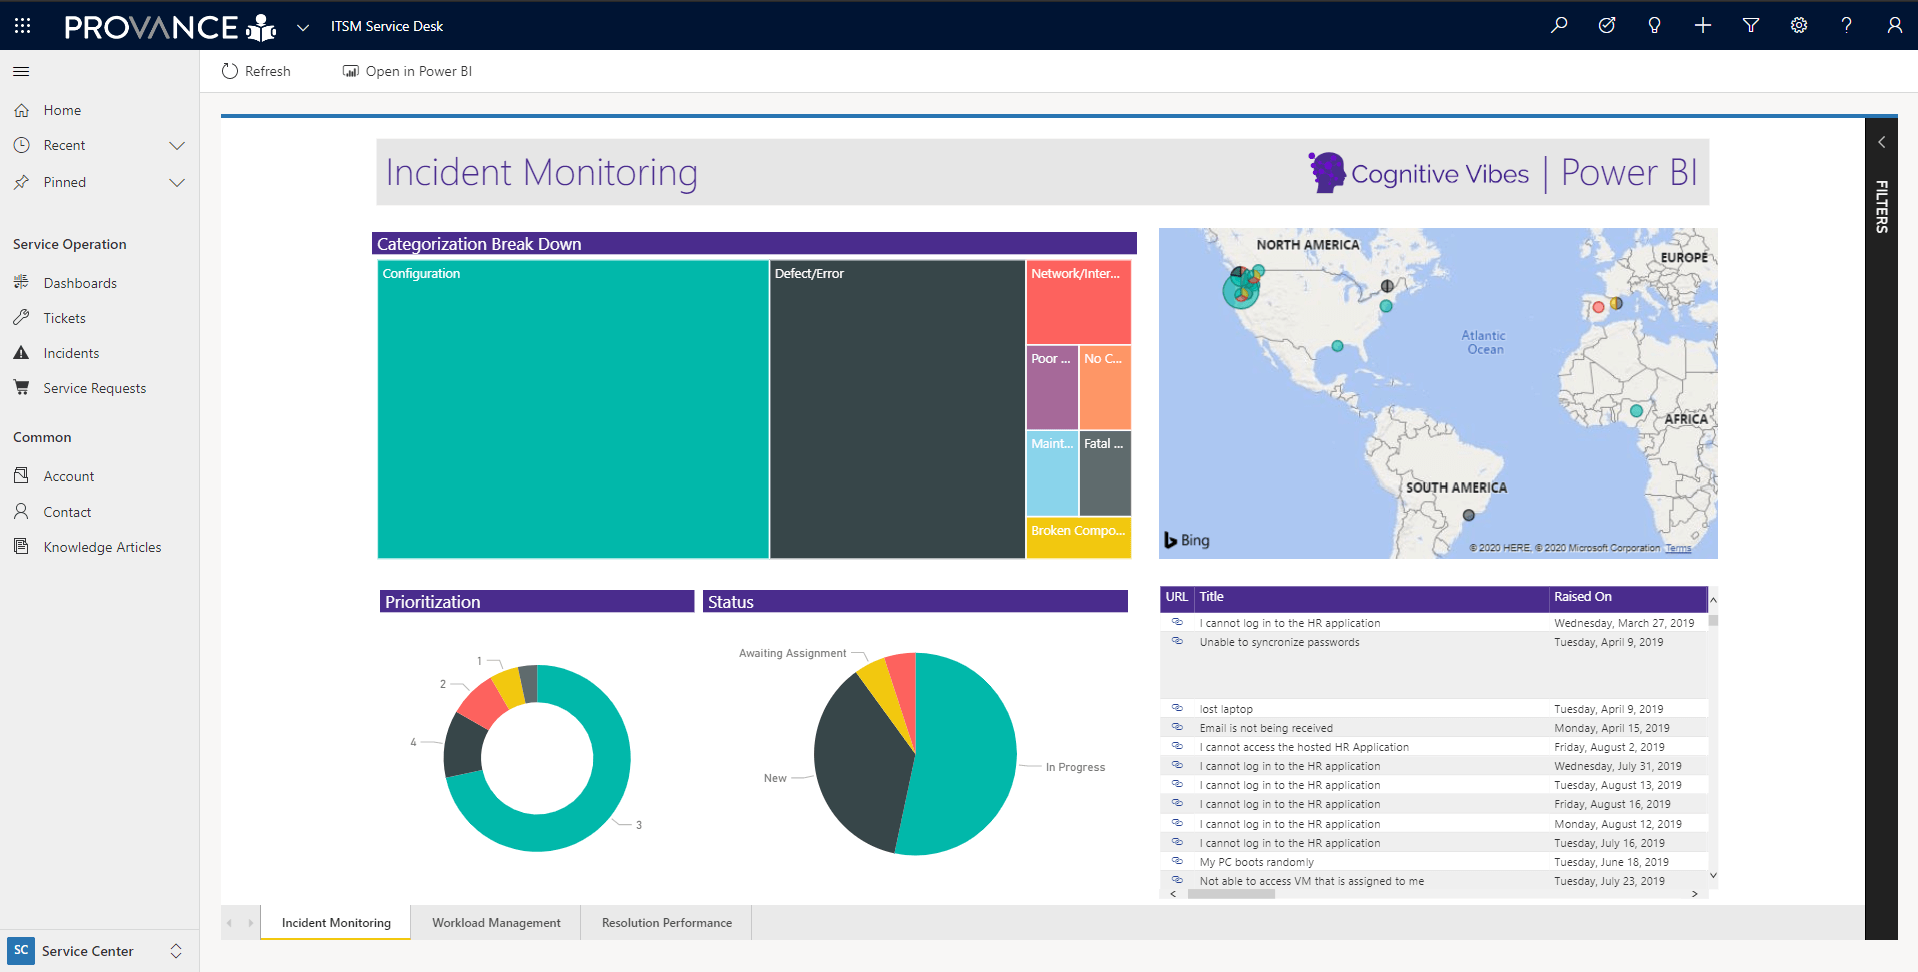The height and width of the screenshot is (972, 1918).
Task: Select the Network/Inter... red treemap tile
Action: [x=1078, y=303]
